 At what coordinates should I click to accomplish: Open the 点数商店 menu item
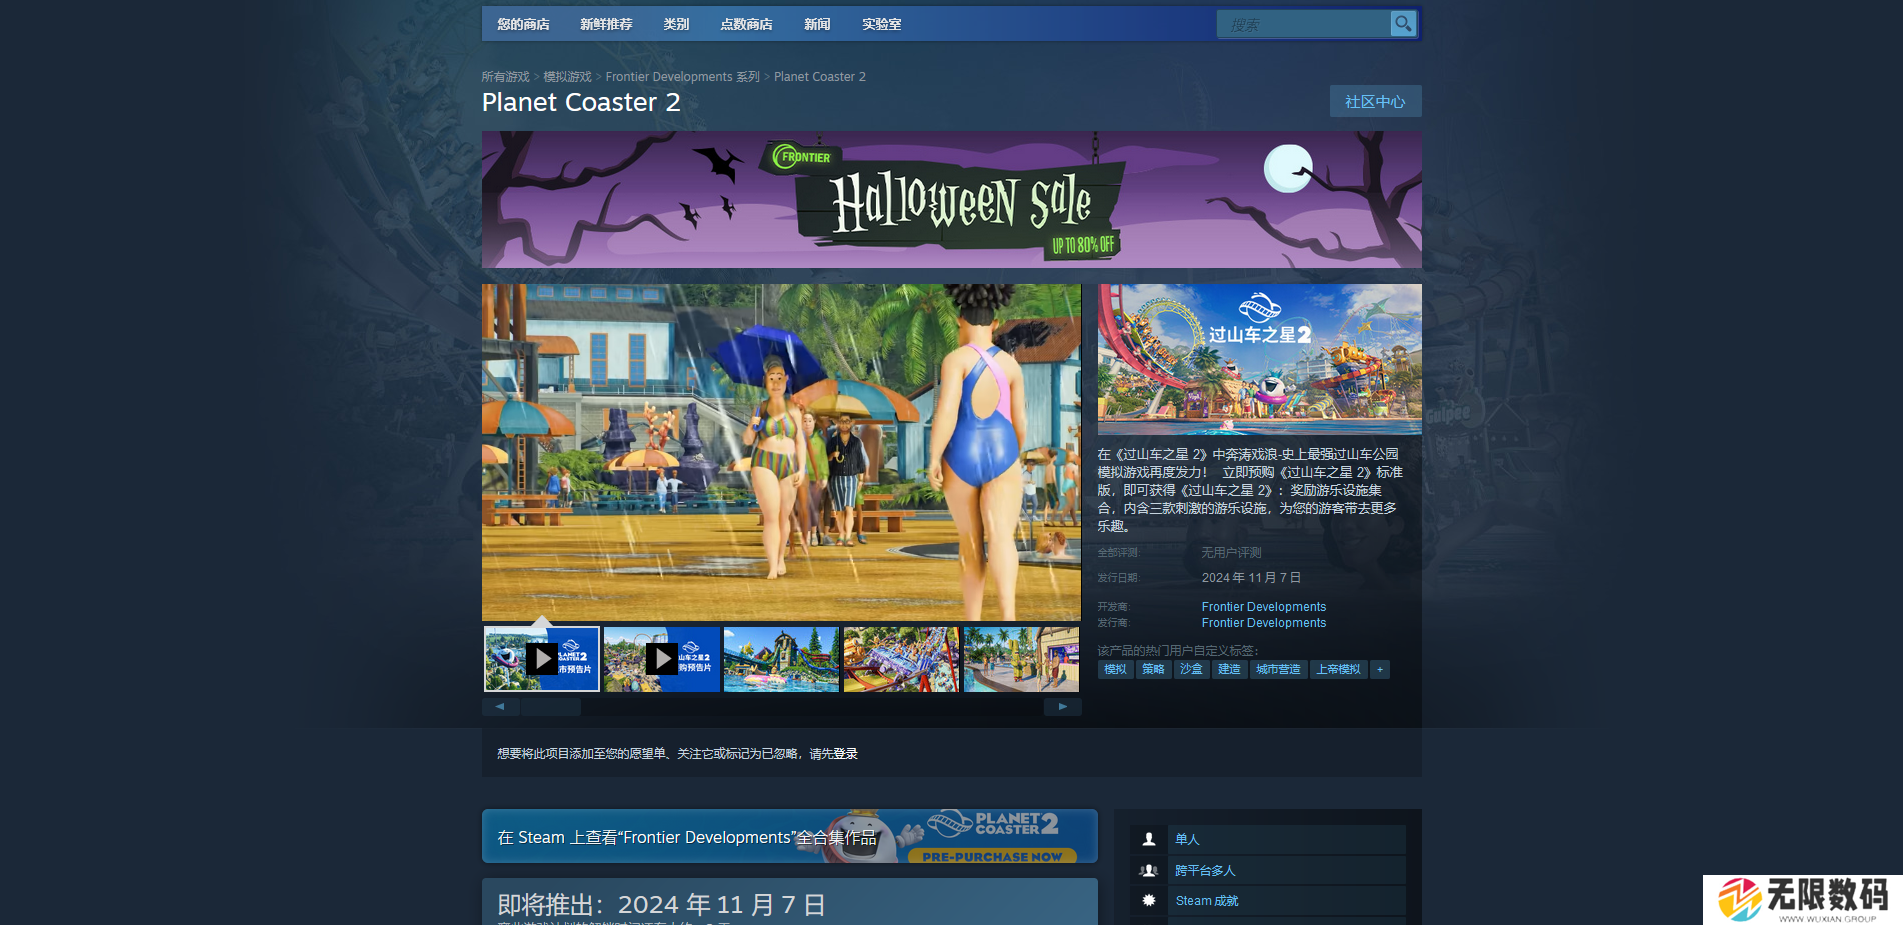coord(746,24)
